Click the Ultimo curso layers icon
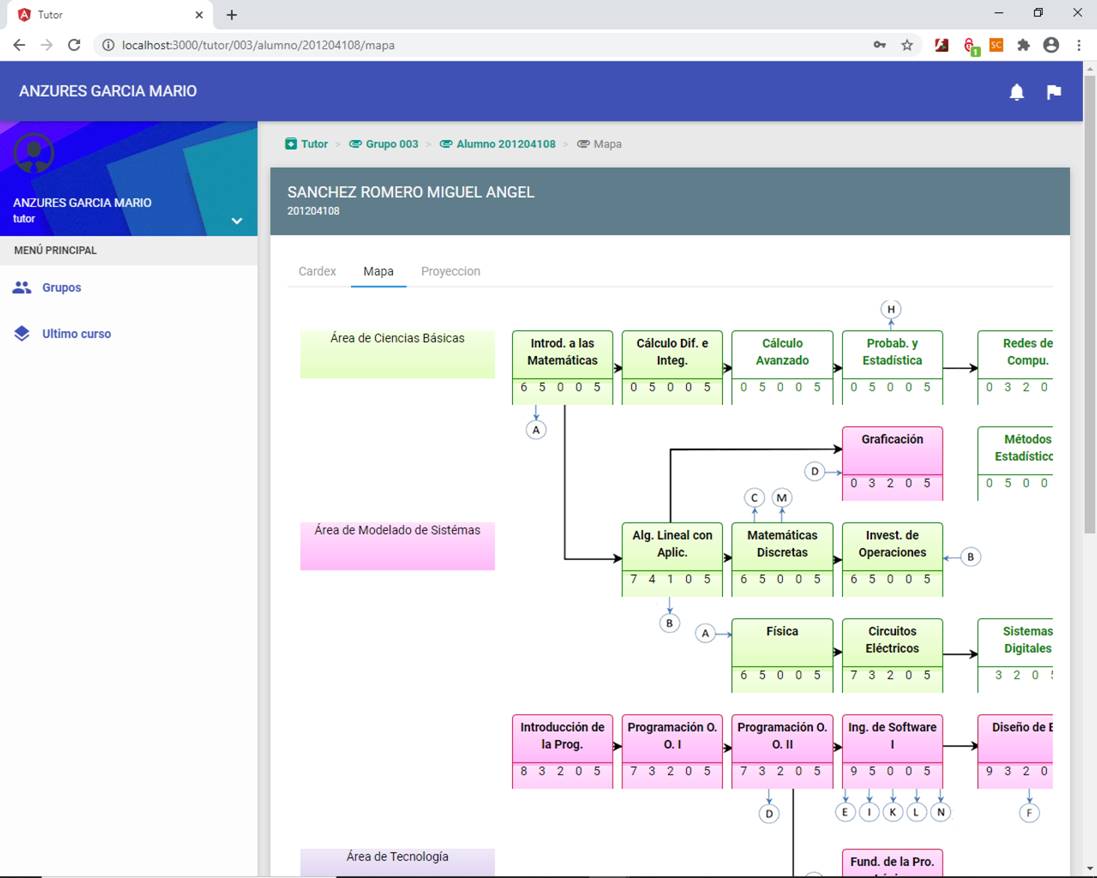Viewport: 1097px width, 878px height. pyautogui.click(x=22, y=334)
